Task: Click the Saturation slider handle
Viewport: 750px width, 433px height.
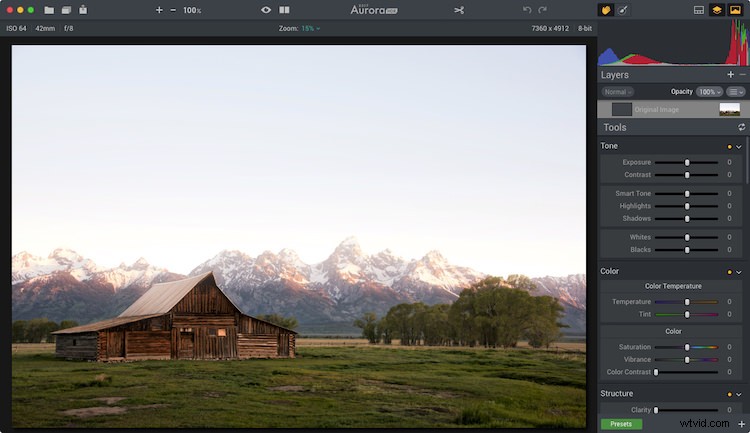Action: coord(687,347)
